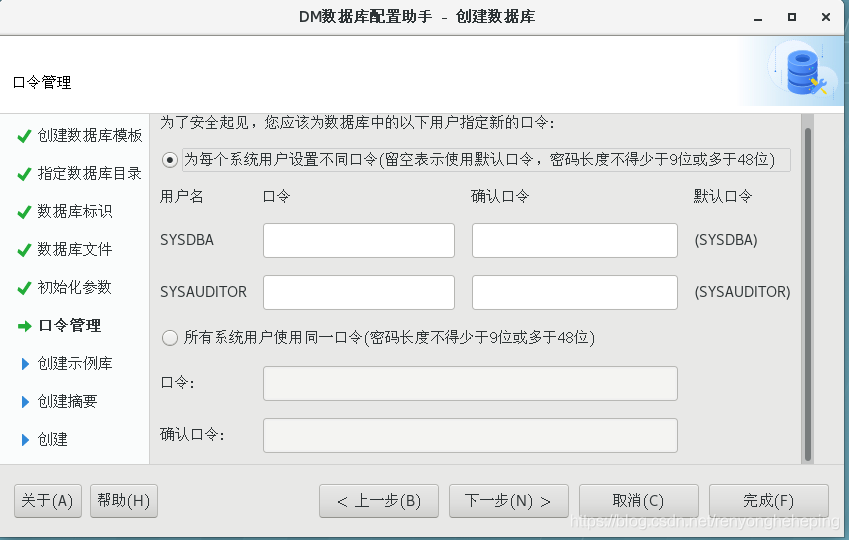Click the 初始化参数 step green checkmark
This screenshot has height=540, width=849.
pos(24,288)
